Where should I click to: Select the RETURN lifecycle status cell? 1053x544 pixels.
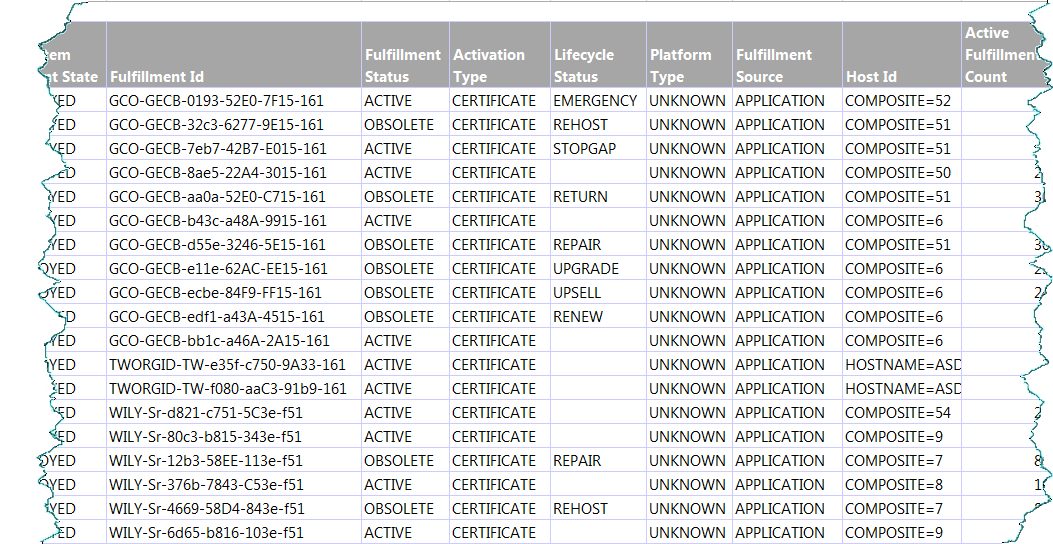580,197
